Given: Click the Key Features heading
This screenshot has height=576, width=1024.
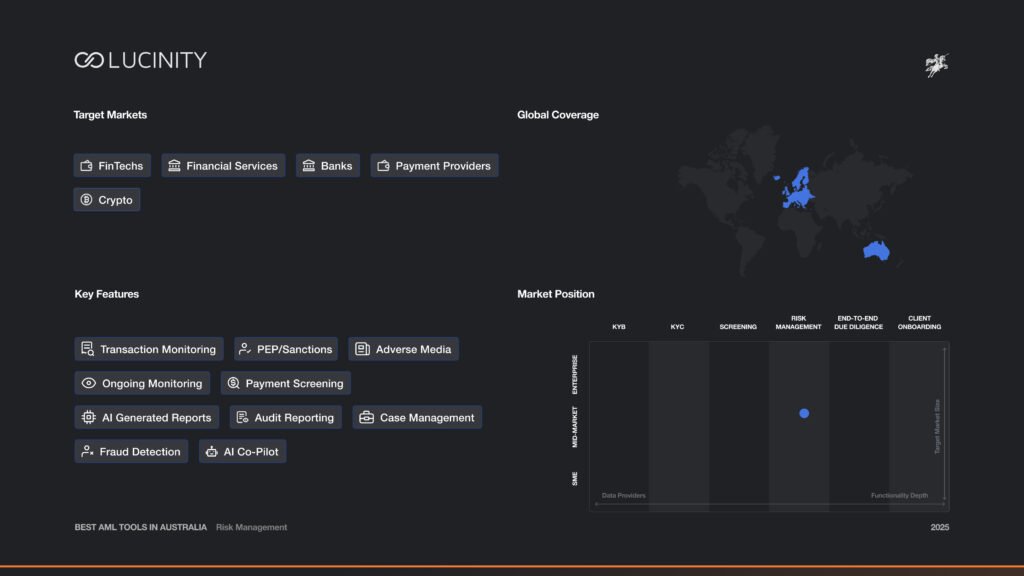Looking at the screenshot, I should point(106,294).
